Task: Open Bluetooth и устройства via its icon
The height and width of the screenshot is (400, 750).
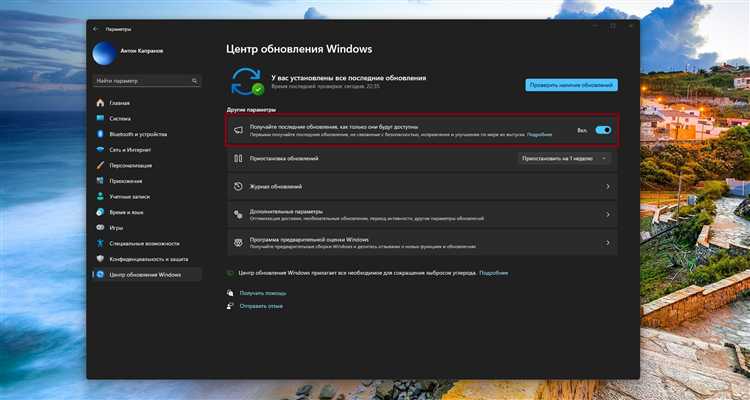Action: coord(100,134)
